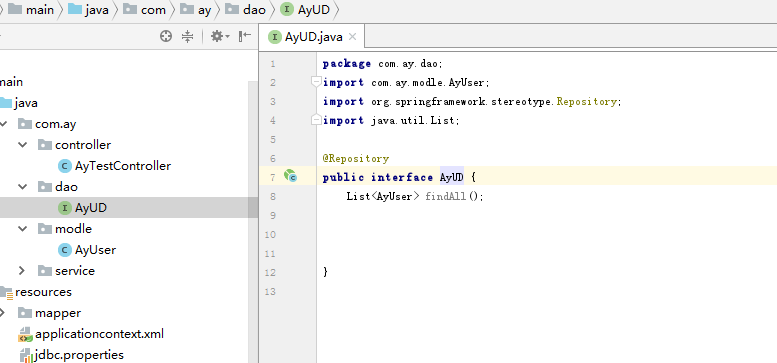Fold the import block at line 2
Viewport: 777px width, 363px height.
pyautogui.click(x=316, y=82)
